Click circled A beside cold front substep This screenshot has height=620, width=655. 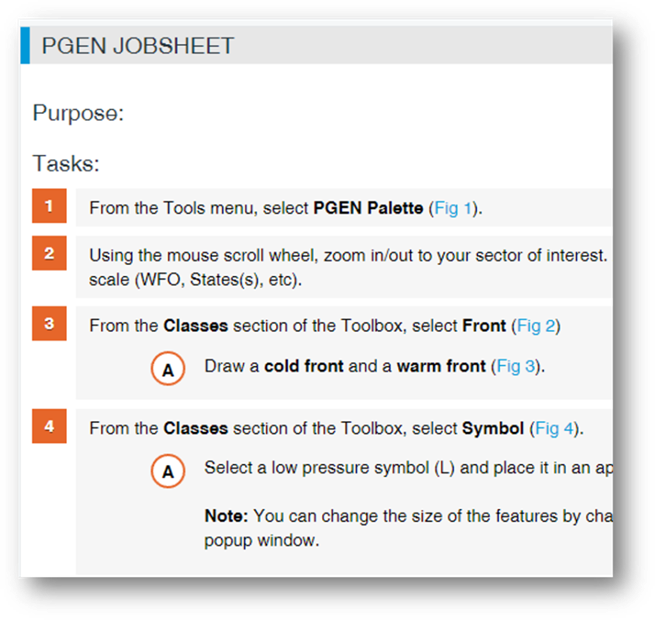[168, 369]
